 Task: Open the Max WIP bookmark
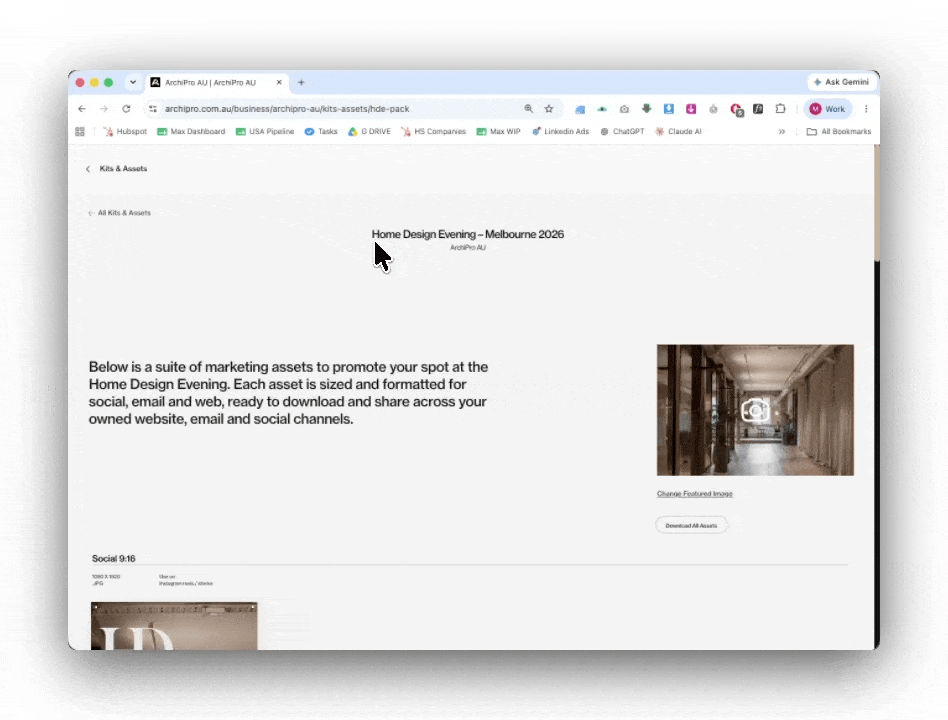498,131
